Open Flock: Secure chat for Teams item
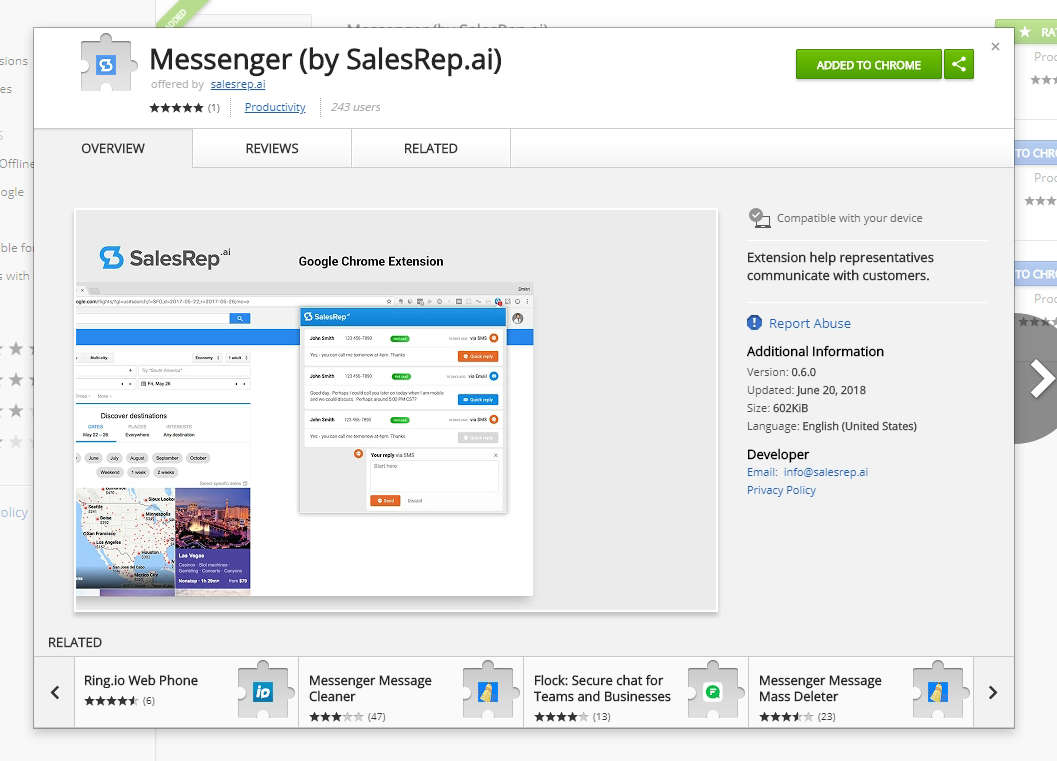The height and width of the screenshot is (761, 1057). 636,692
